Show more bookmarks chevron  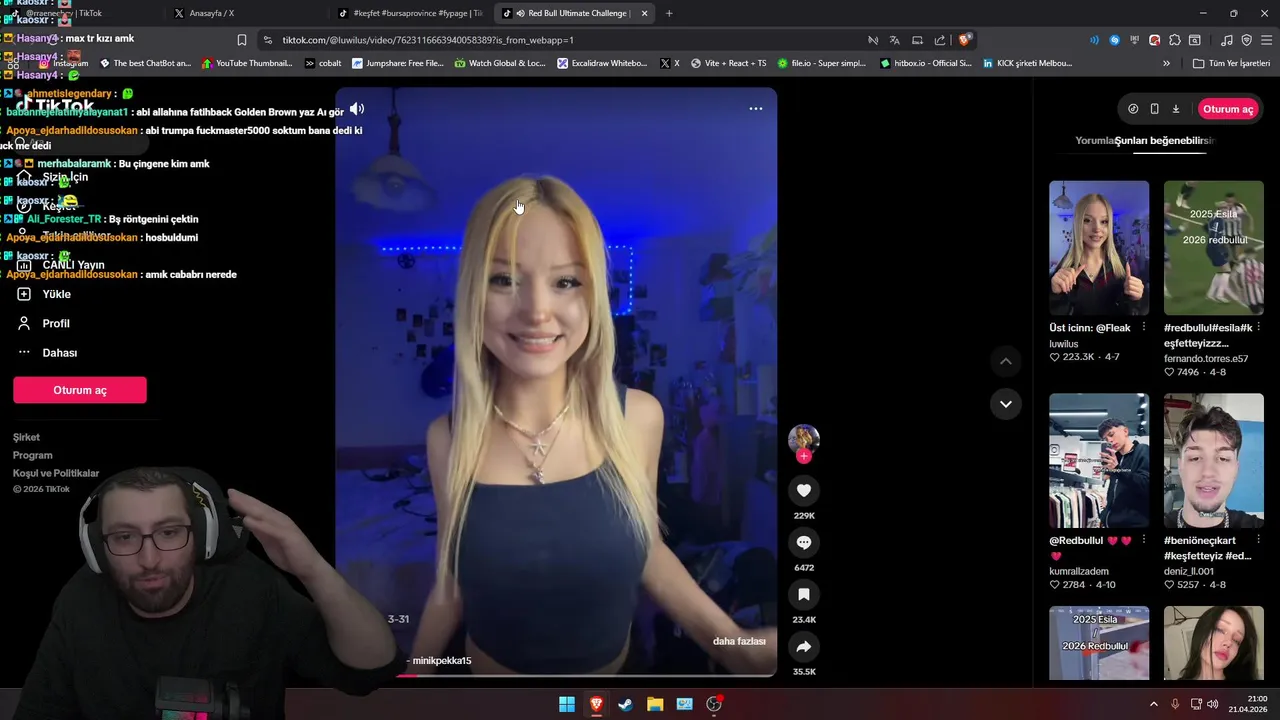click(x=1166, y=63)
